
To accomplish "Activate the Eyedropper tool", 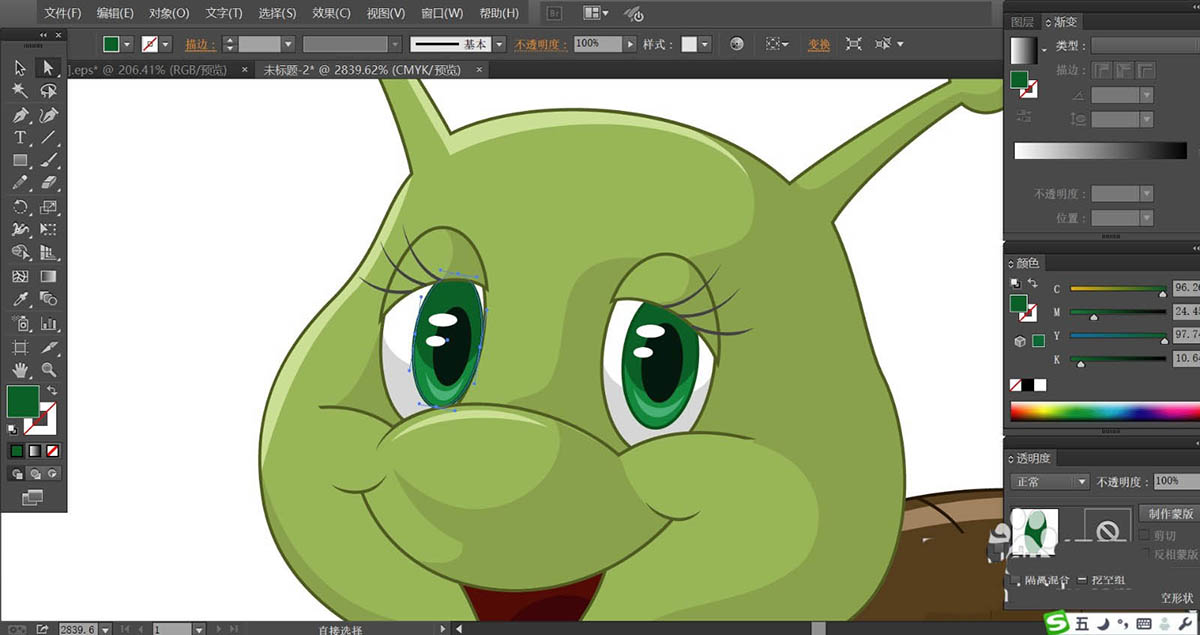I will pos(20,299).
